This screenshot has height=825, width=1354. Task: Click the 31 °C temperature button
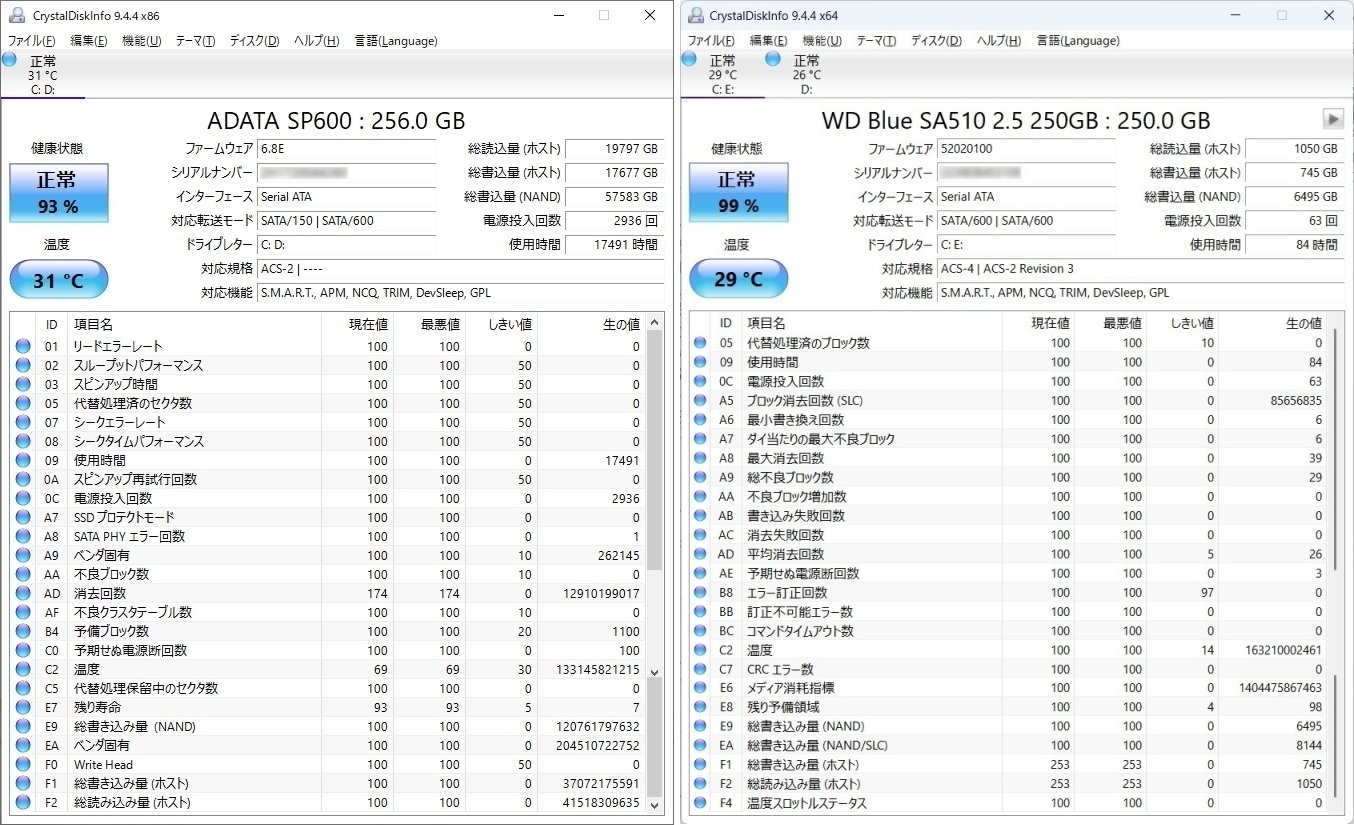click(58, 280)
